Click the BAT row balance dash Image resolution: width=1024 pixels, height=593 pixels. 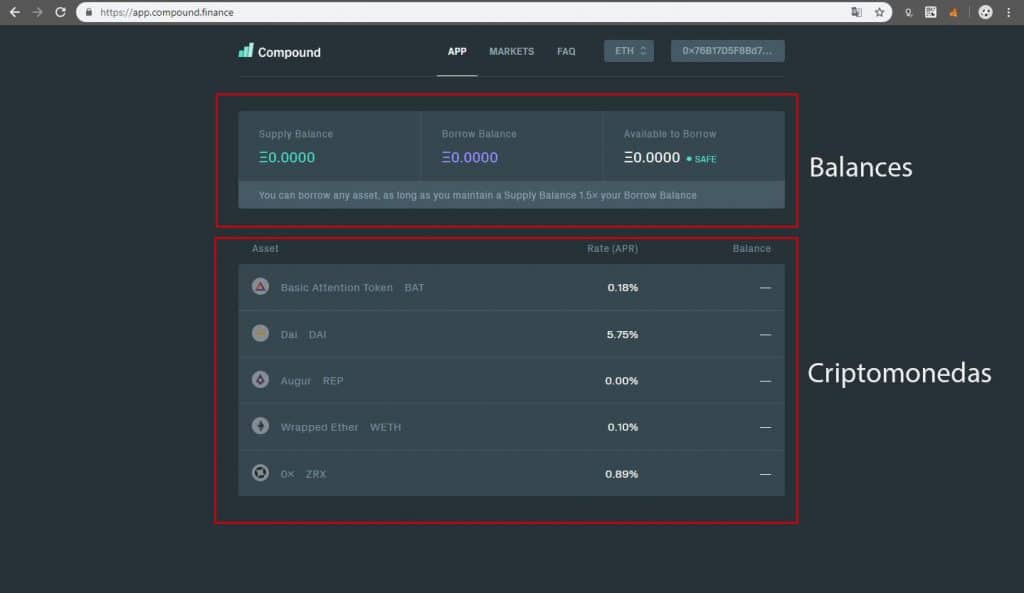pyautogui.click(x=765, y=287)
